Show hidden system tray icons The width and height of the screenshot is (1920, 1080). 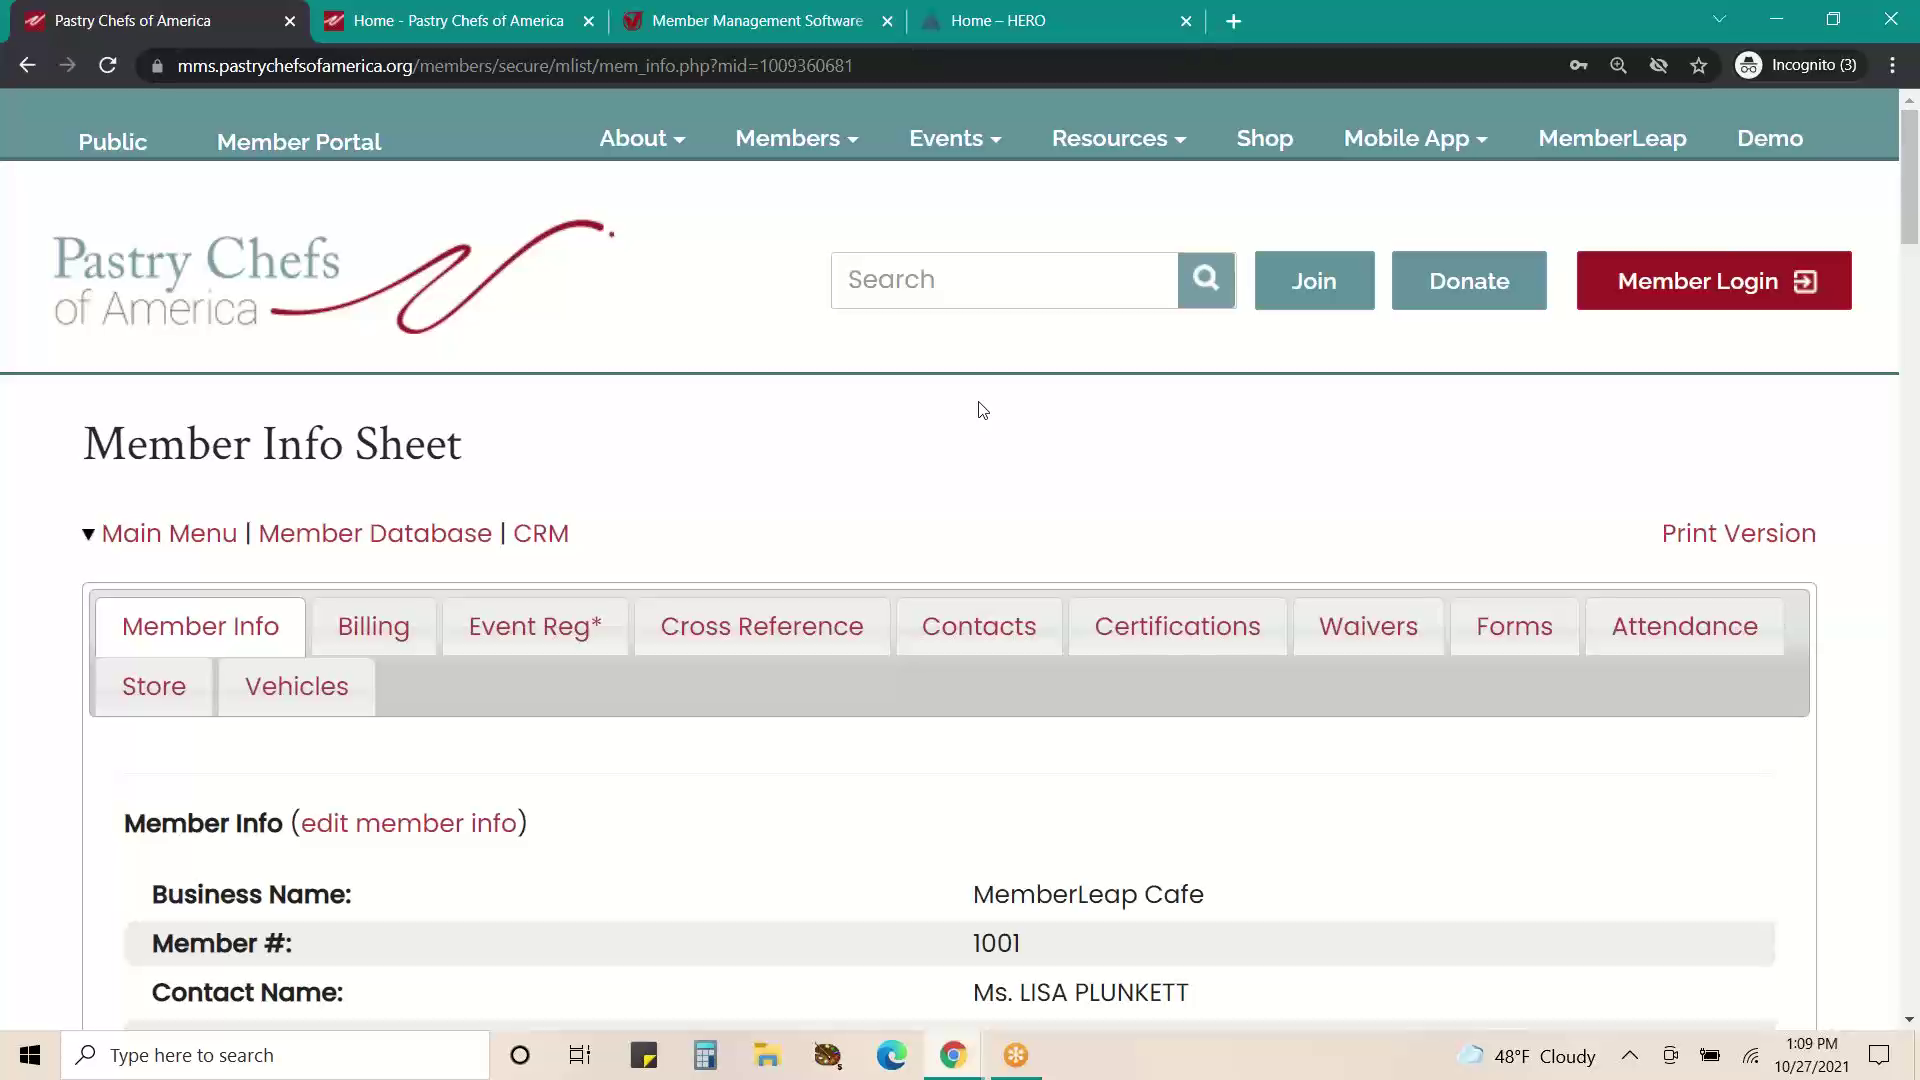point(1629,1055)
